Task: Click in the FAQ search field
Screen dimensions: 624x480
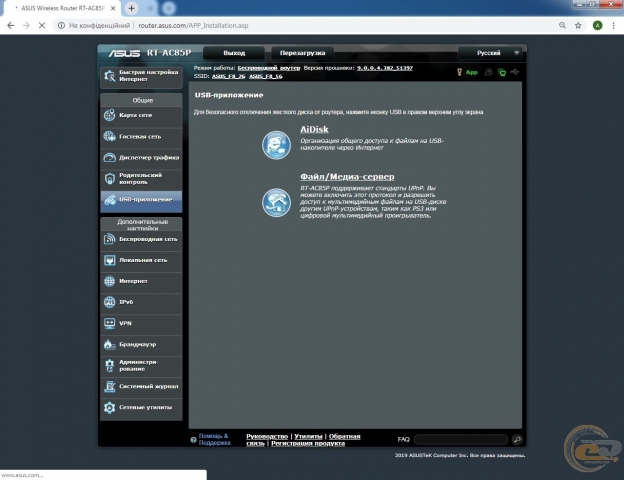Action: [460, 439]
